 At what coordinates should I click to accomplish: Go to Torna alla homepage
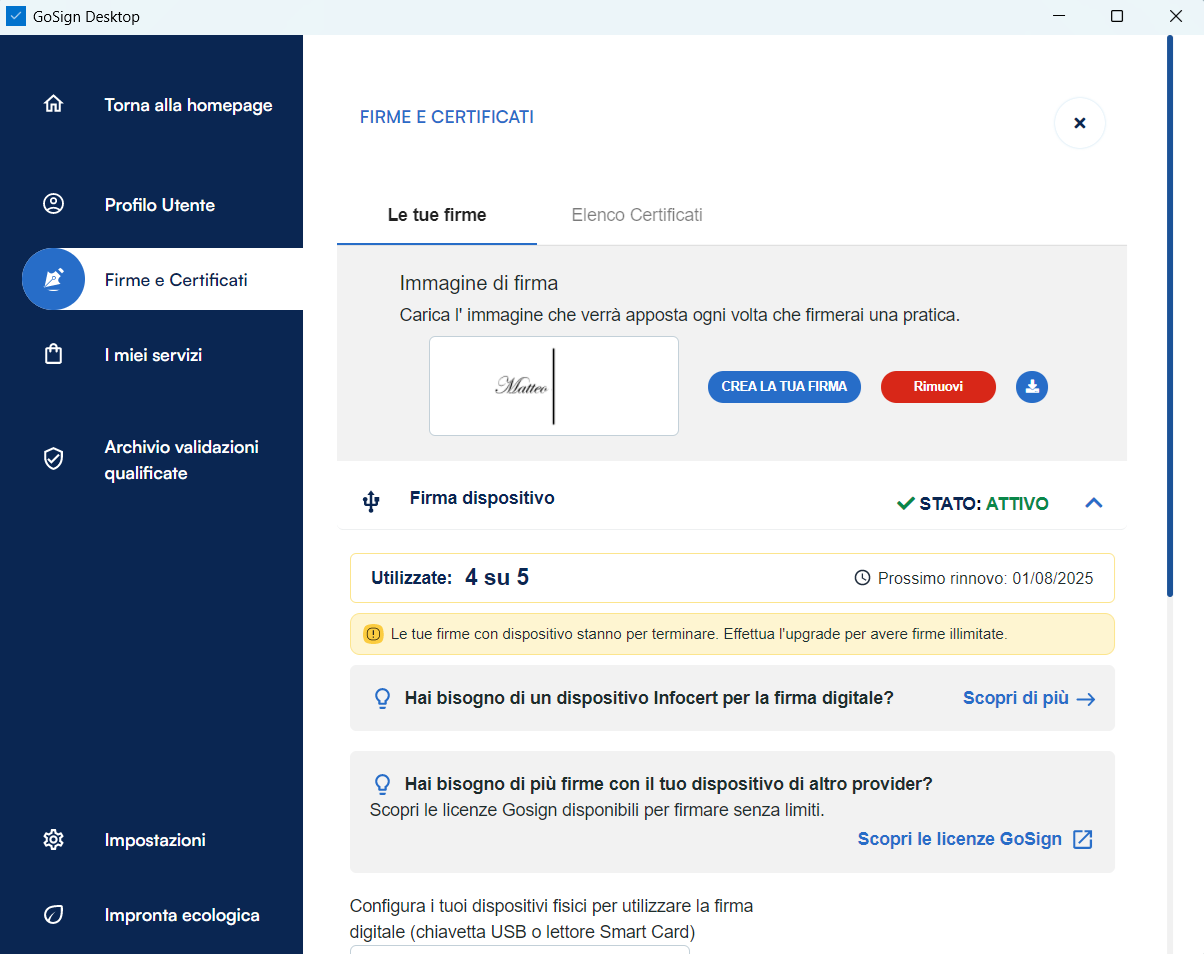188,105
